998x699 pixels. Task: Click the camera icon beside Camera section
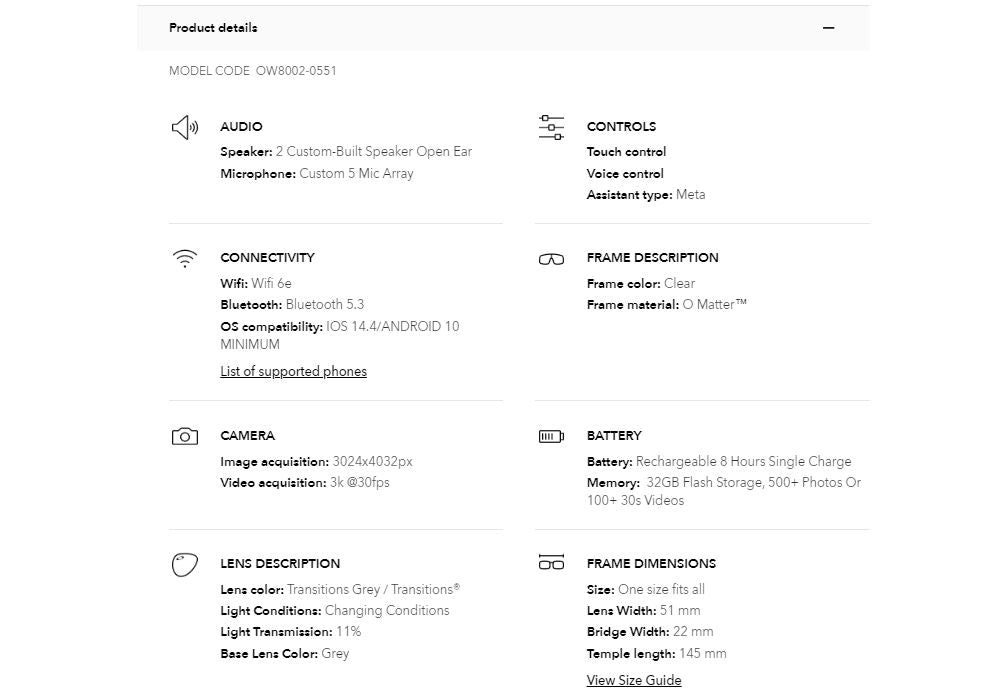(x=184, y=436)
